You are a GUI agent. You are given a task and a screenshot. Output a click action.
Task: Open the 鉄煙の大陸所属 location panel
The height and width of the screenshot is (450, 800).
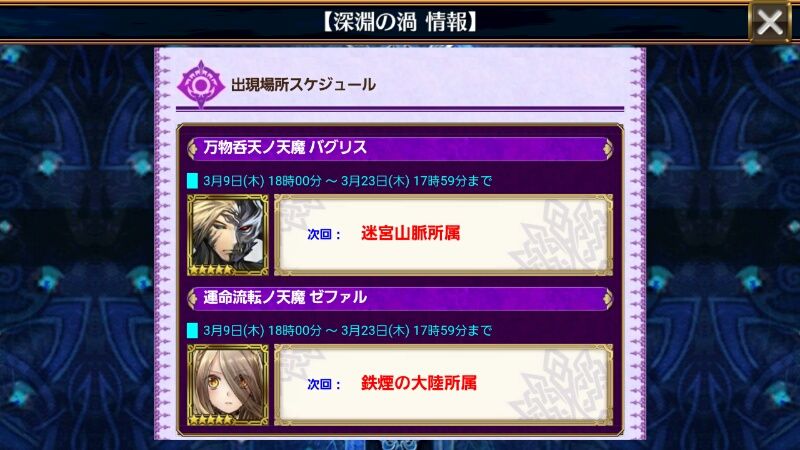coord(443,385)
